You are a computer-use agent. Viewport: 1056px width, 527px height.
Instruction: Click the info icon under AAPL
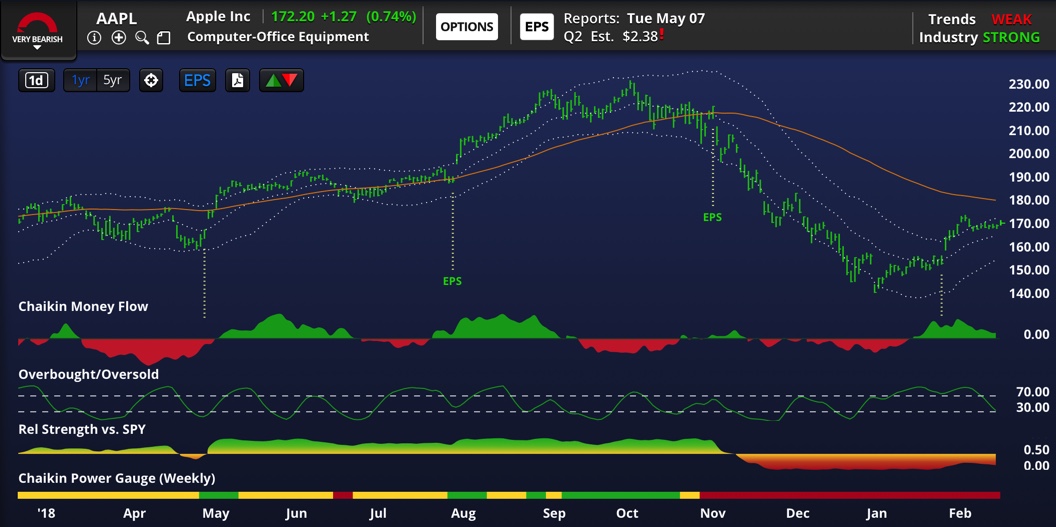click(x=95, y=37)
